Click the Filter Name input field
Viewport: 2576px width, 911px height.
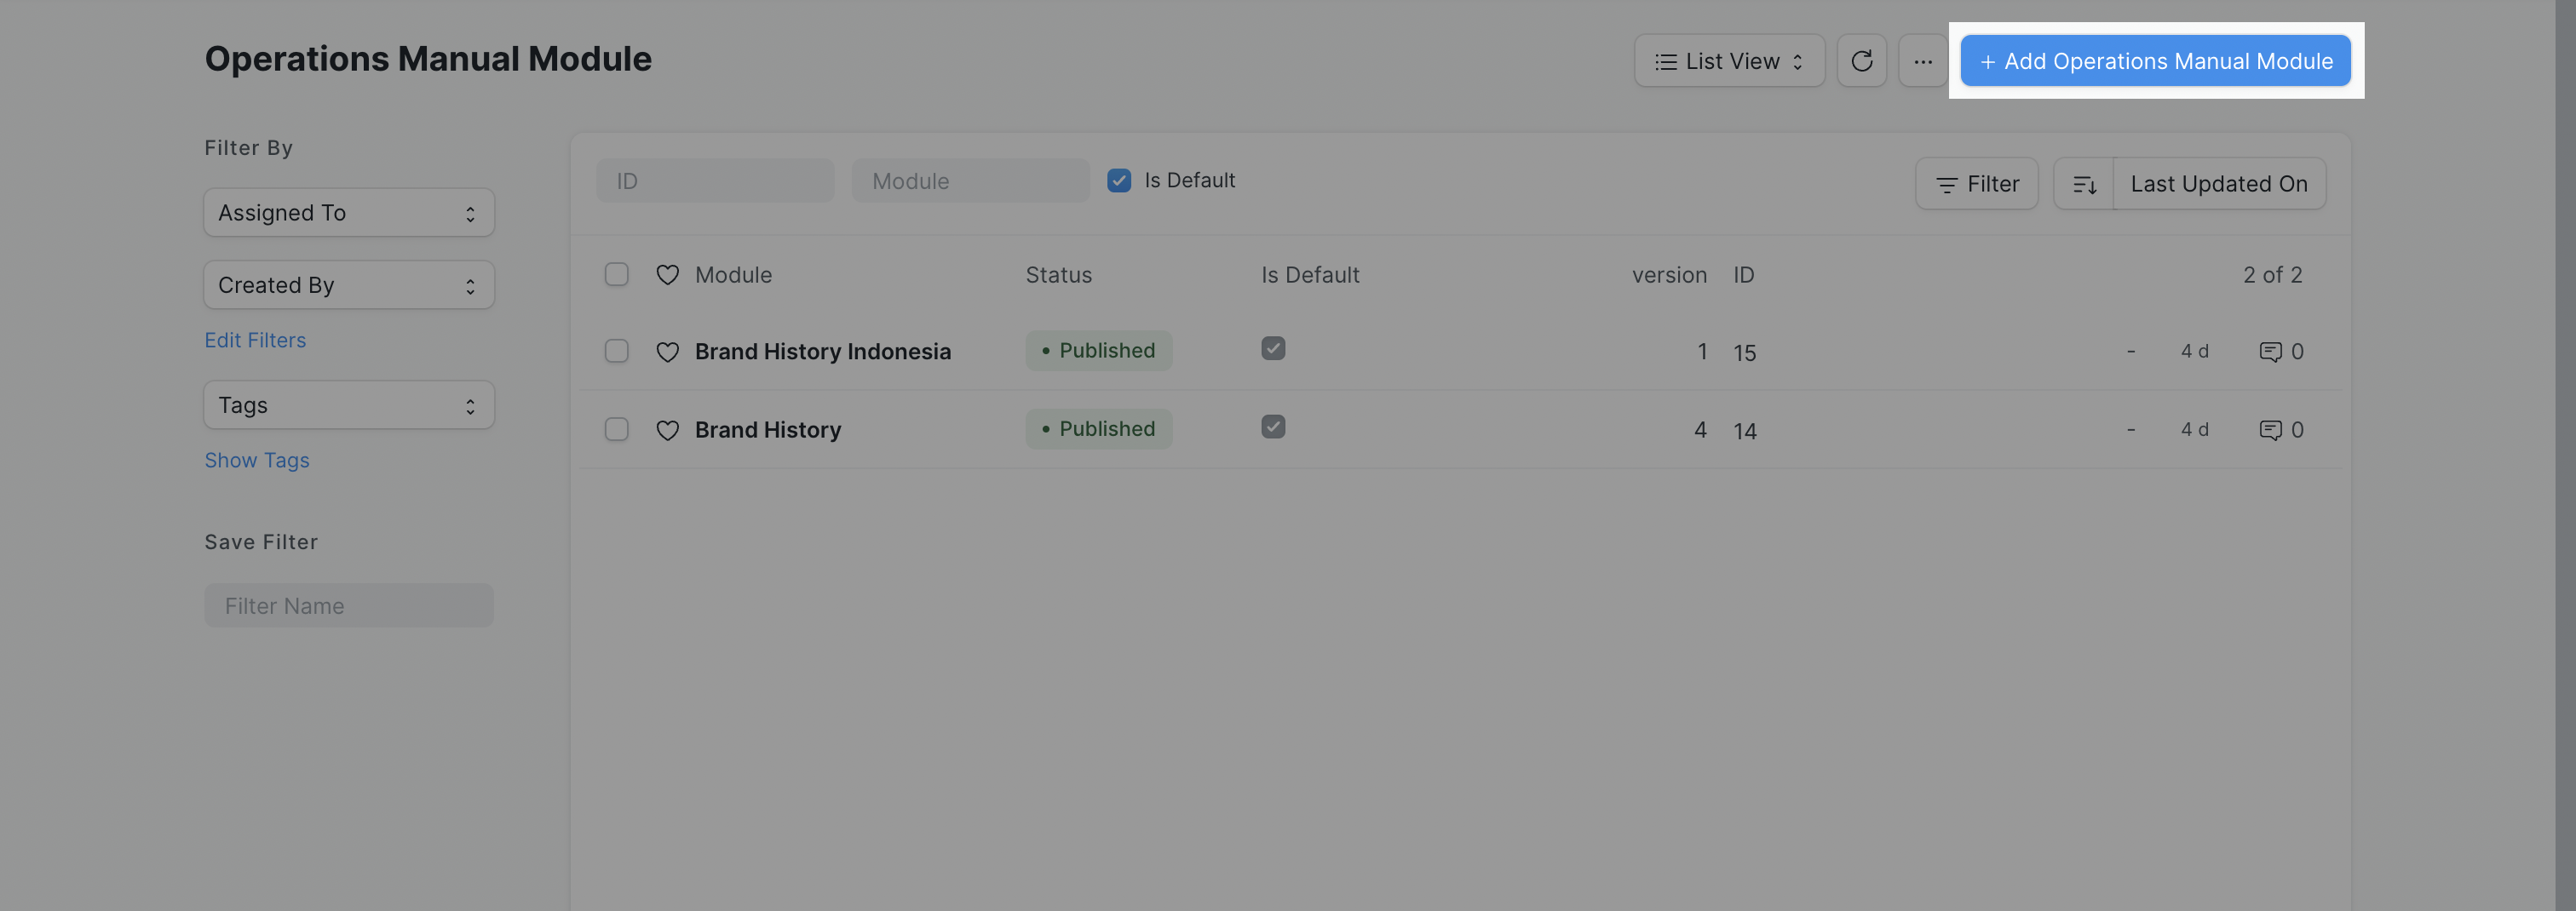(349, 606)
